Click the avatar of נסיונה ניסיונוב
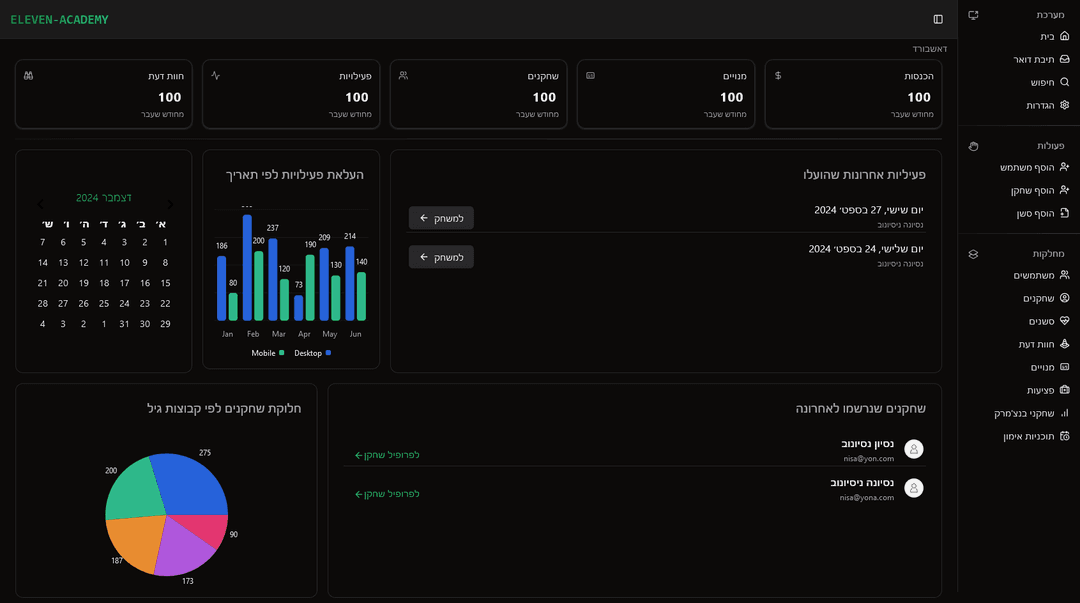Screen dimensions: 1080x603 (913, 488)
